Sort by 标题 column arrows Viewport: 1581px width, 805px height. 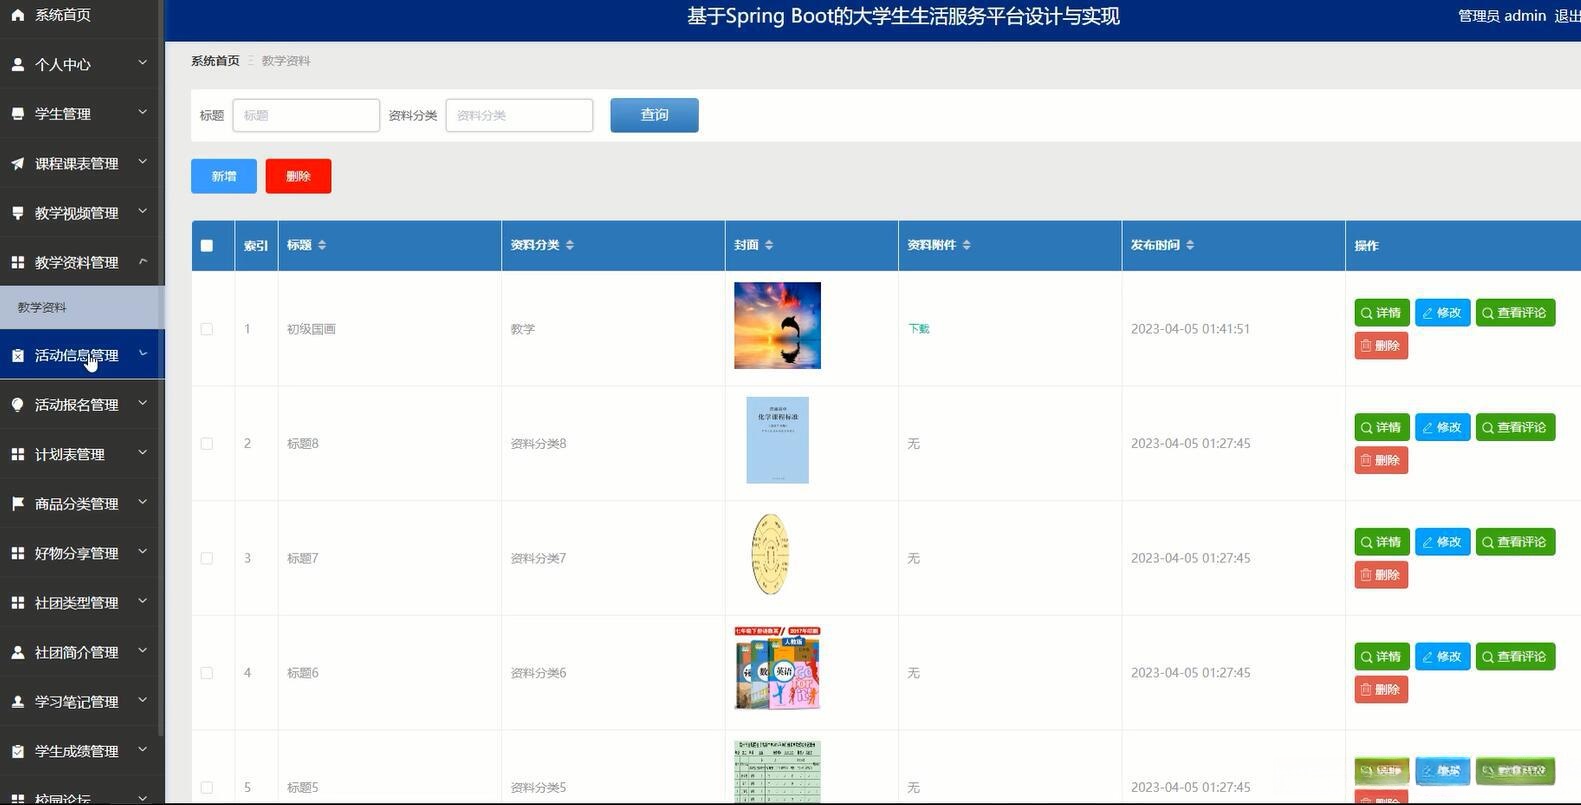click(x=322, y=245)
